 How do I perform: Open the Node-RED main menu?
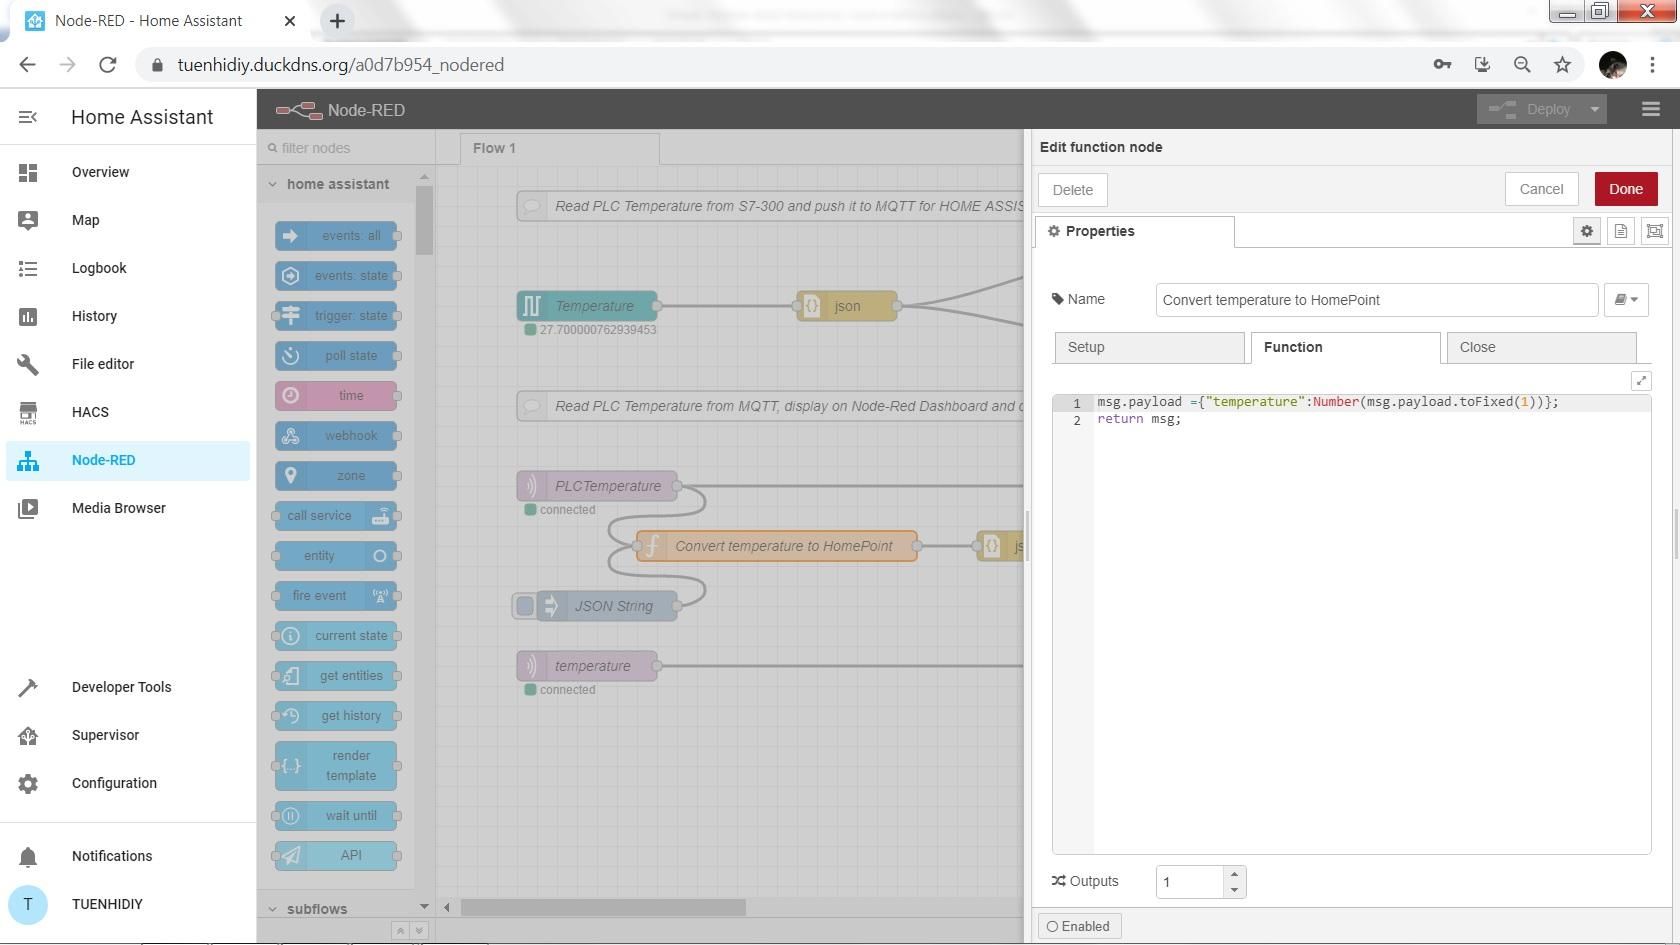pos(1650,109)
